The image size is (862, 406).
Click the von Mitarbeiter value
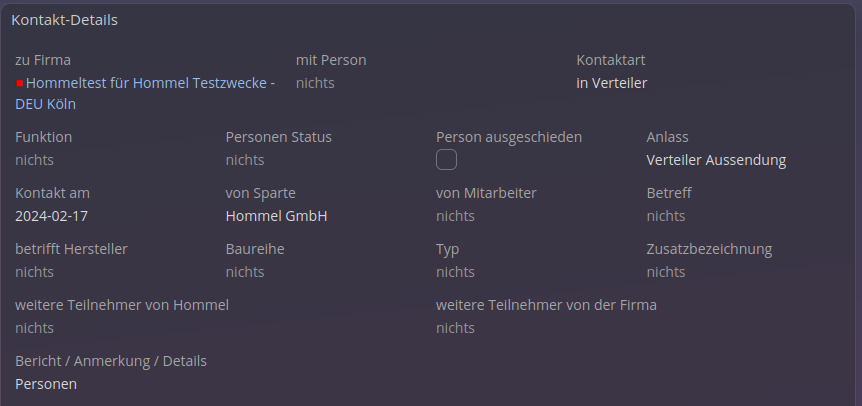pos(455,216)
